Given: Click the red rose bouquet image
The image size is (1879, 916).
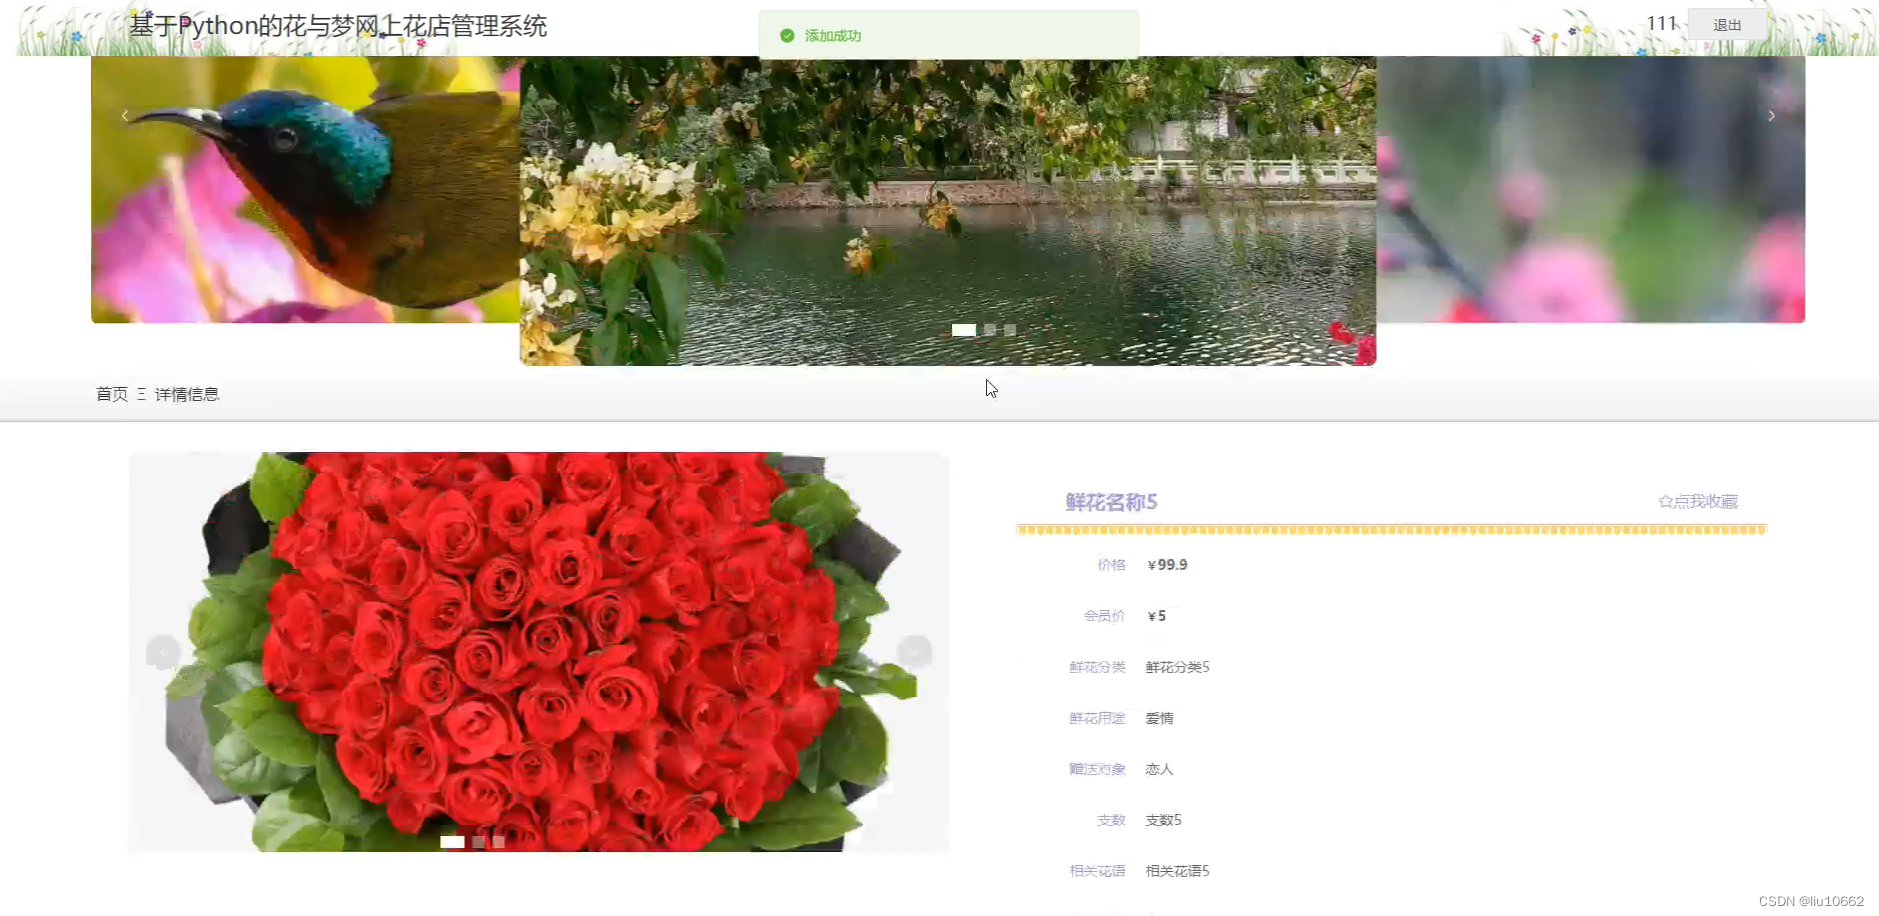Looking at the screenshot, I should pyautogui.click(x=538, y=650).
